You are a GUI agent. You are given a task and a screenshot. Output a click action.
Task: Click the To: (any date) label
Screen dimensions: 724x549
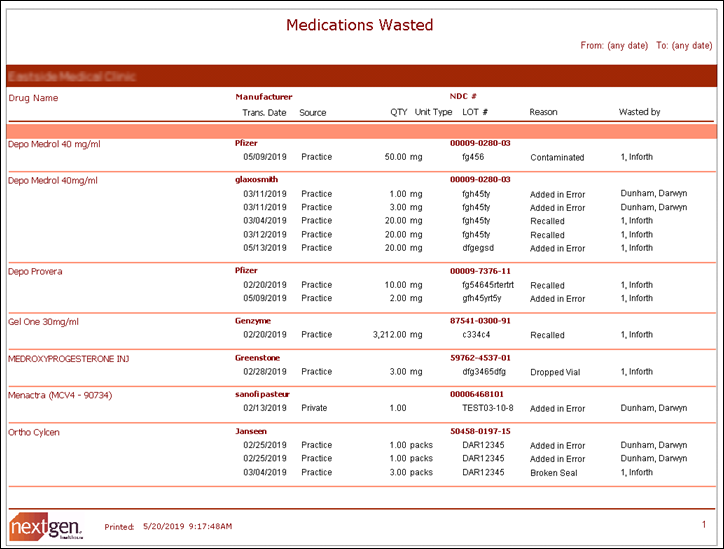(684, 45)
